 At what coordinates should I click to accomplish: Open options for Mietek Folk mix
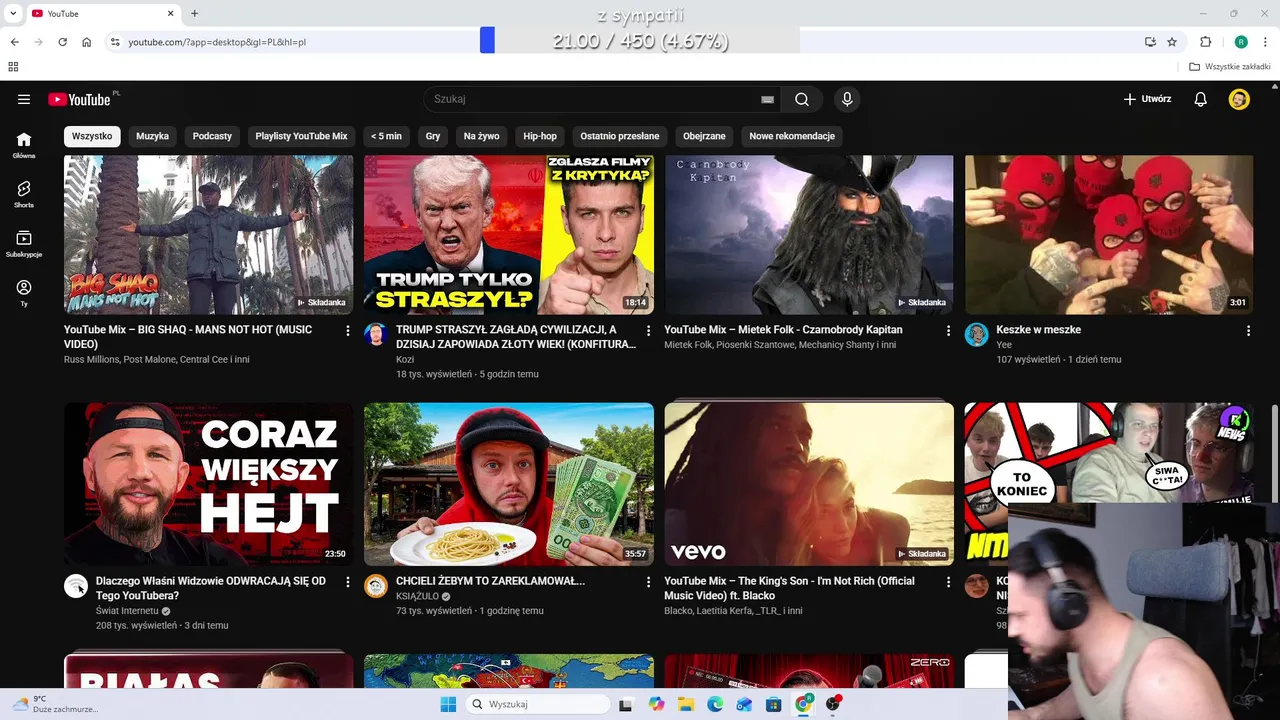coord(948,330)
